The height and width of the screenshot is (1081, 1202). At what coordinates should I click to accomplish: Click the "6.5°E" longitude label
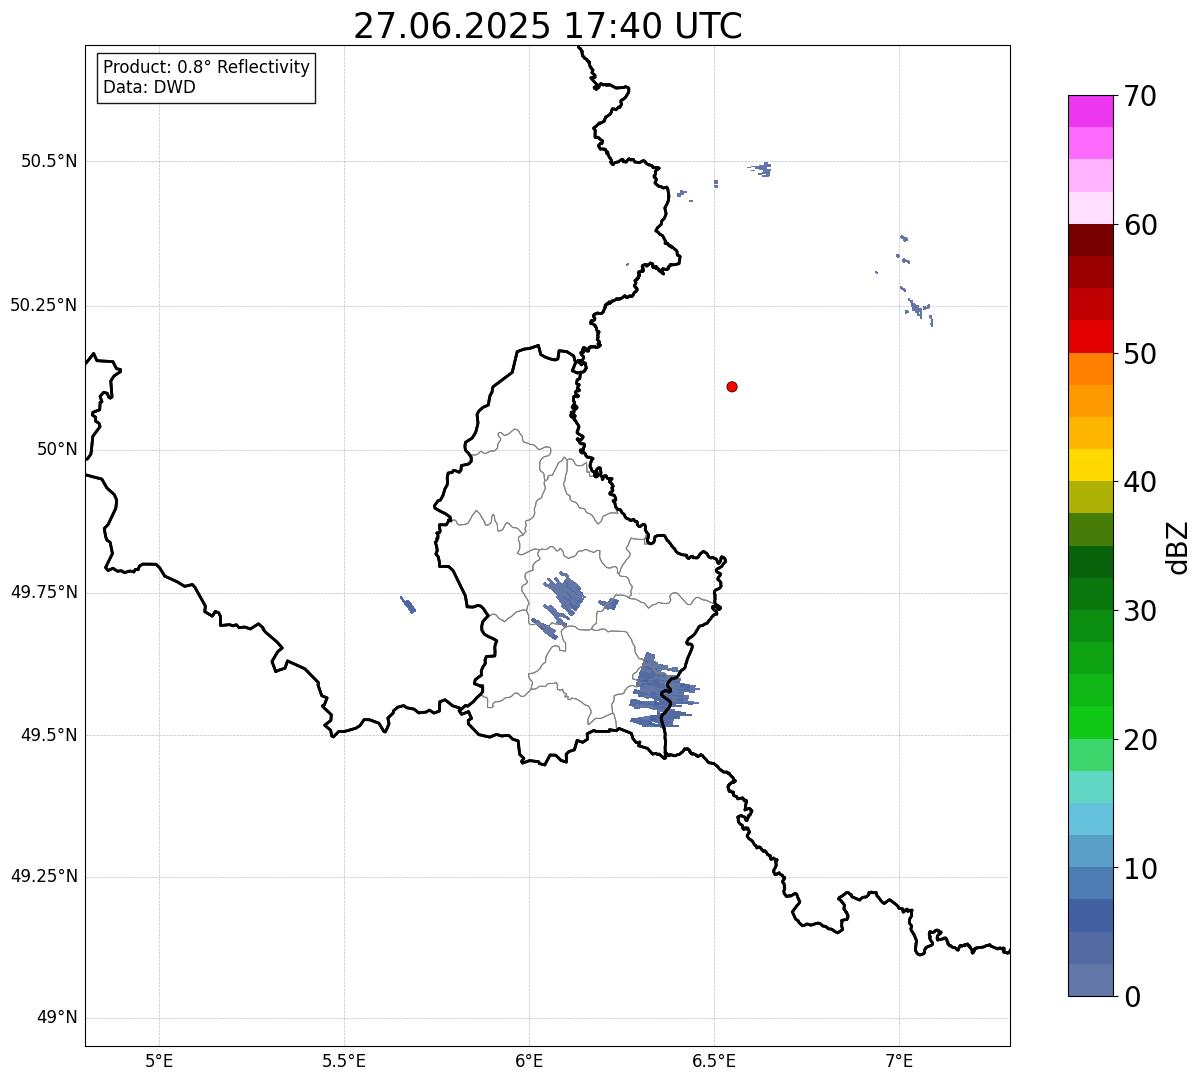(714, 1061)
